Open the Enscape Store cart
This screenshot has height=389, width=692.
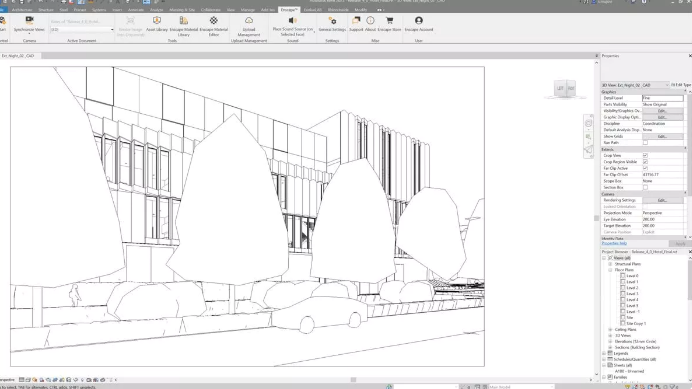[389, 20]
